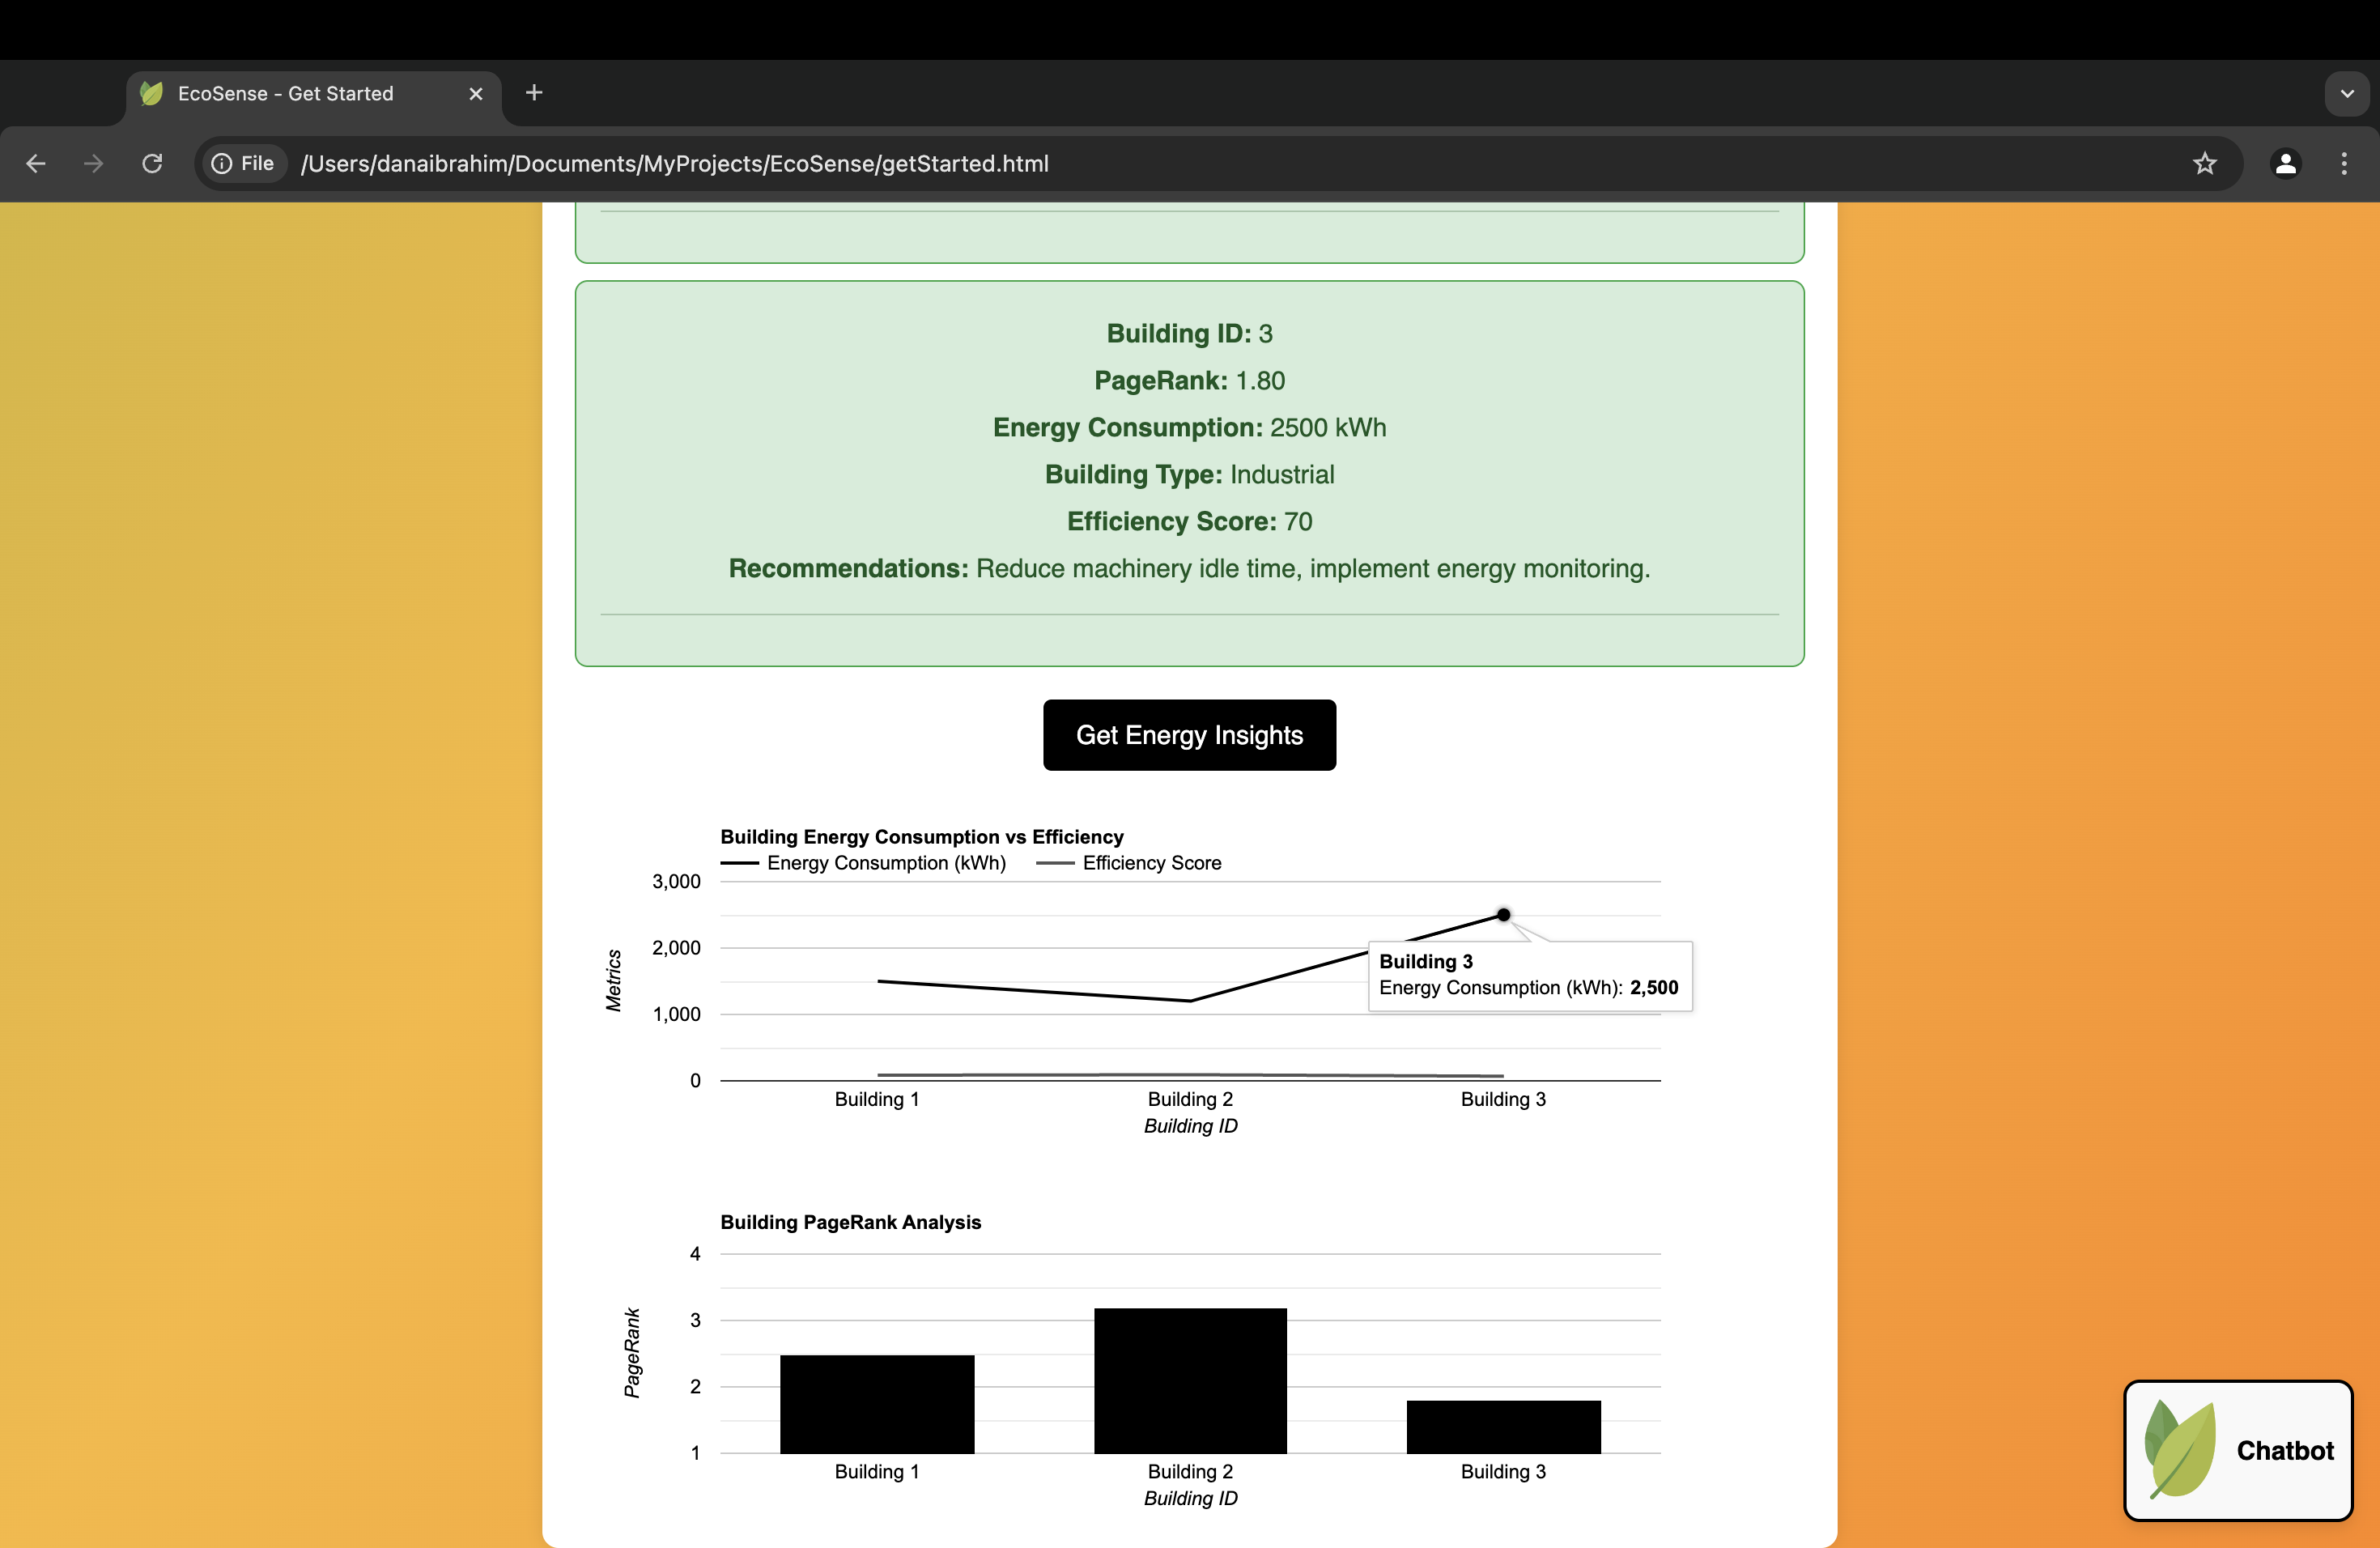This screenshot has width=2380, height=1548.
Task: Reload the EcoSense page
Action: click(x=152, y=163)
